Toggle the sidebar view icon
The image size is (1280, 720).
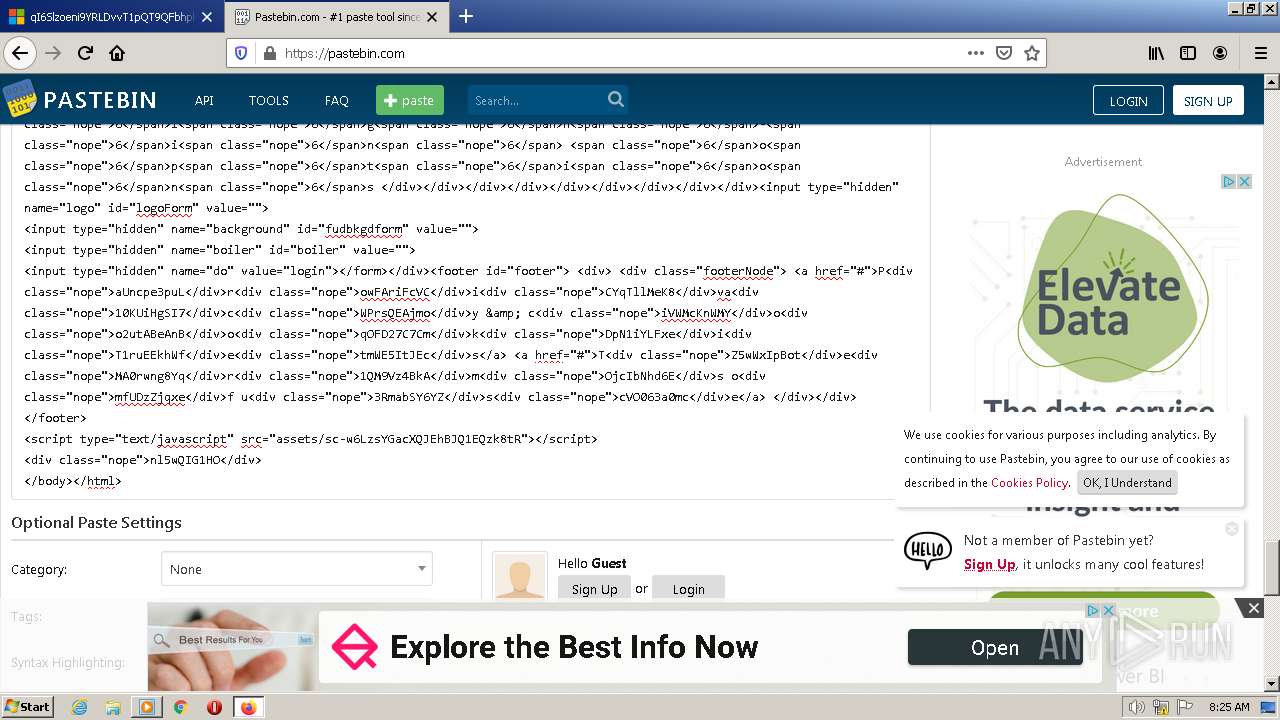point(1188,53)
